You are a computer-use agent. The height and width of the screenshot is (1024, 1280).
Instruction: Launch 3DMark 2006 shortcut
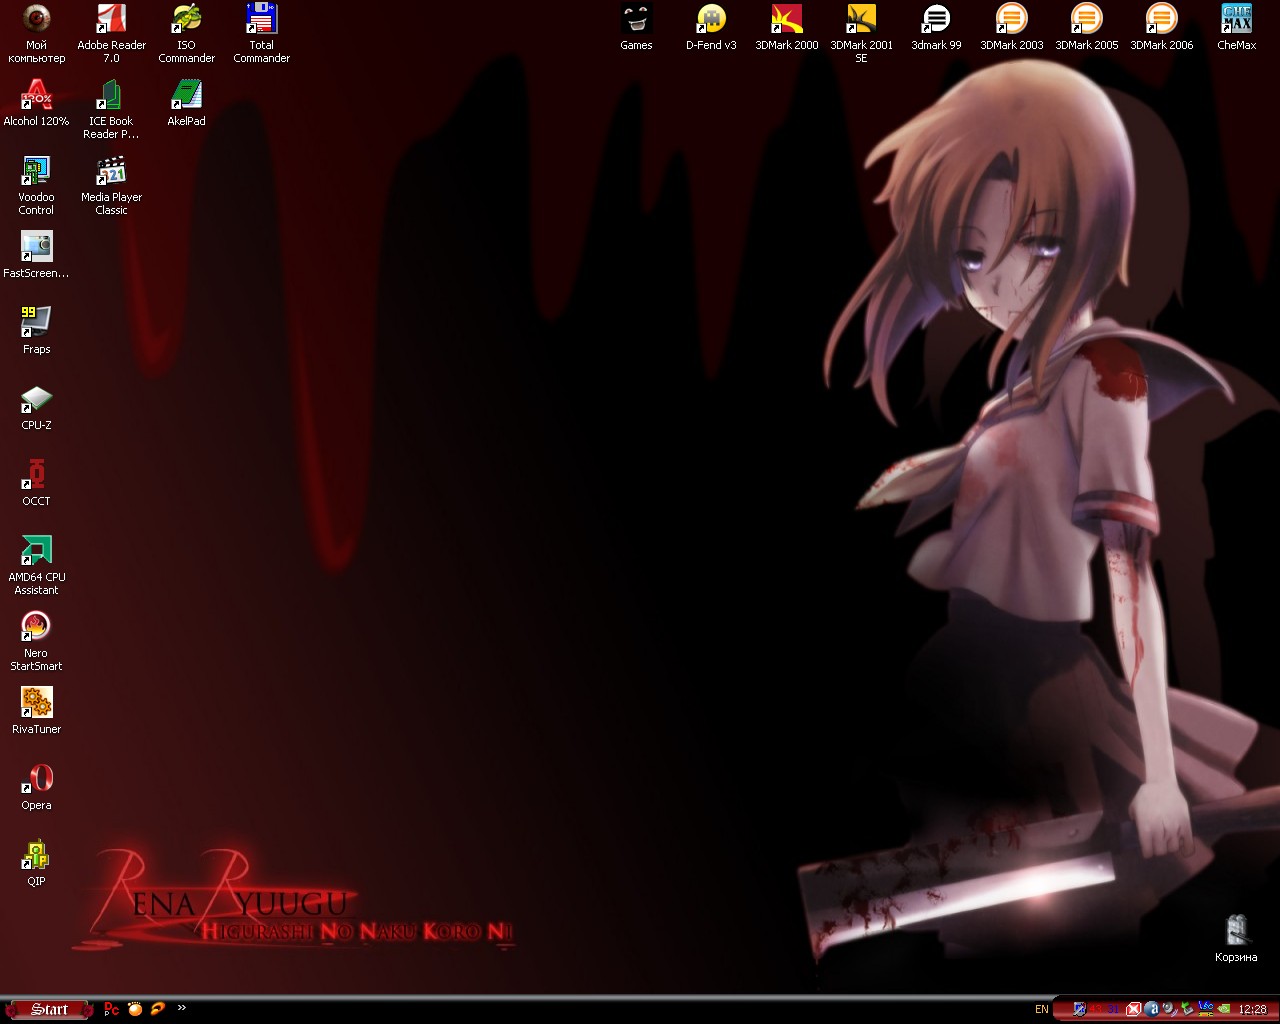click(1161, 27)
